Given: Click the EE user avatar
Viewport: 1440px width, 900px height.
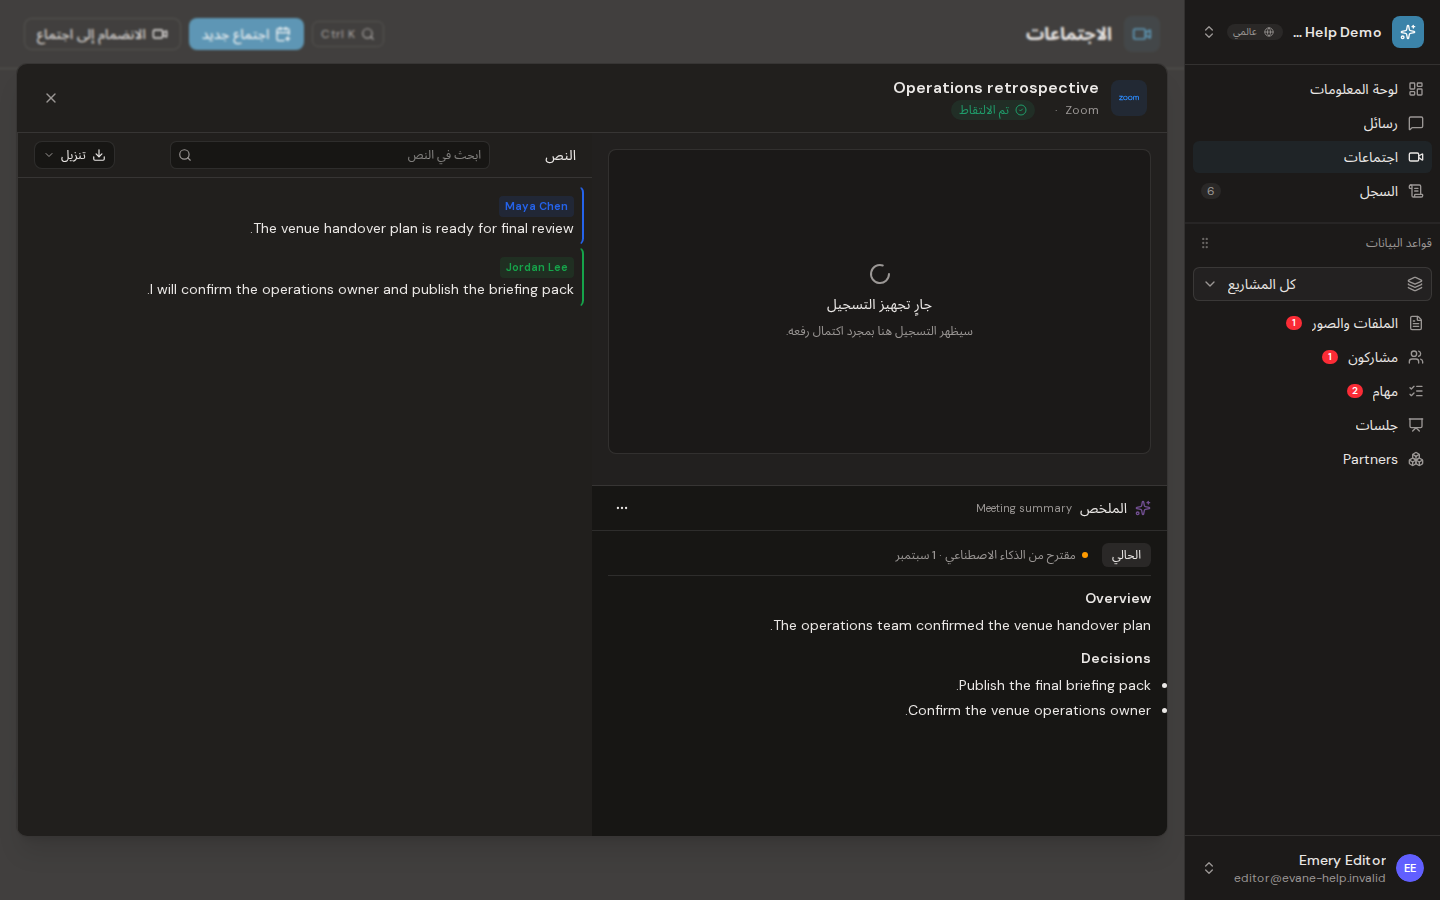Looking at the screenshot, I should 1410,868.
